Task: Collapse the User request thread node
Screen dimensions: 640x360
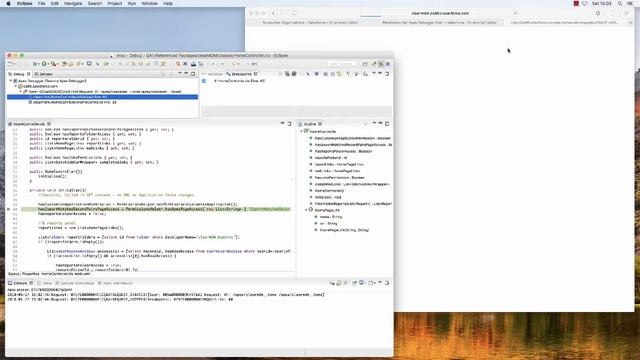Action: [20, 91]
